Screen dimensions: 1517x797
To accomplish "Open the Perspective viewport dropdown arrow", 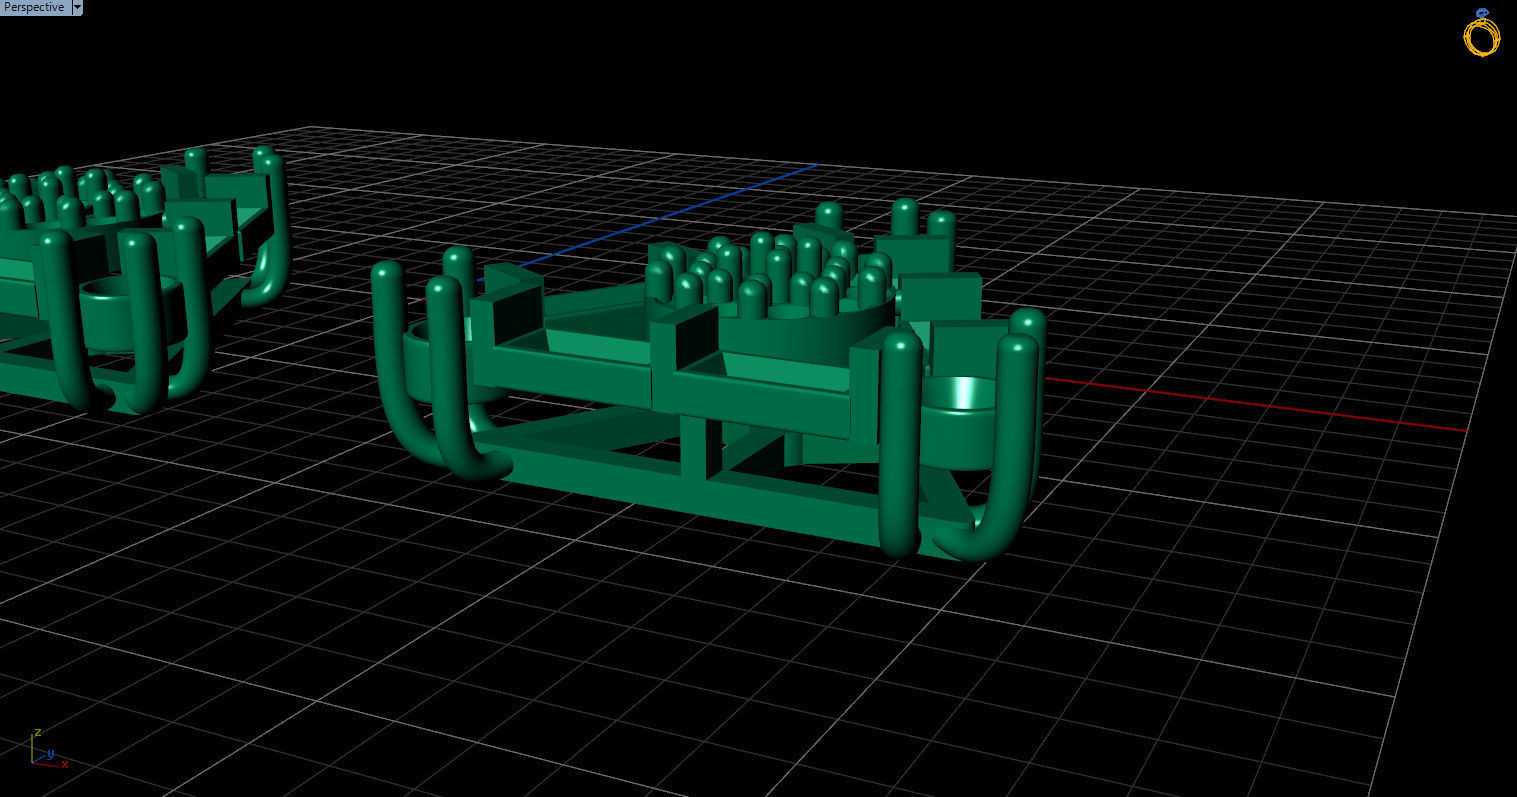I will (78, 7).
